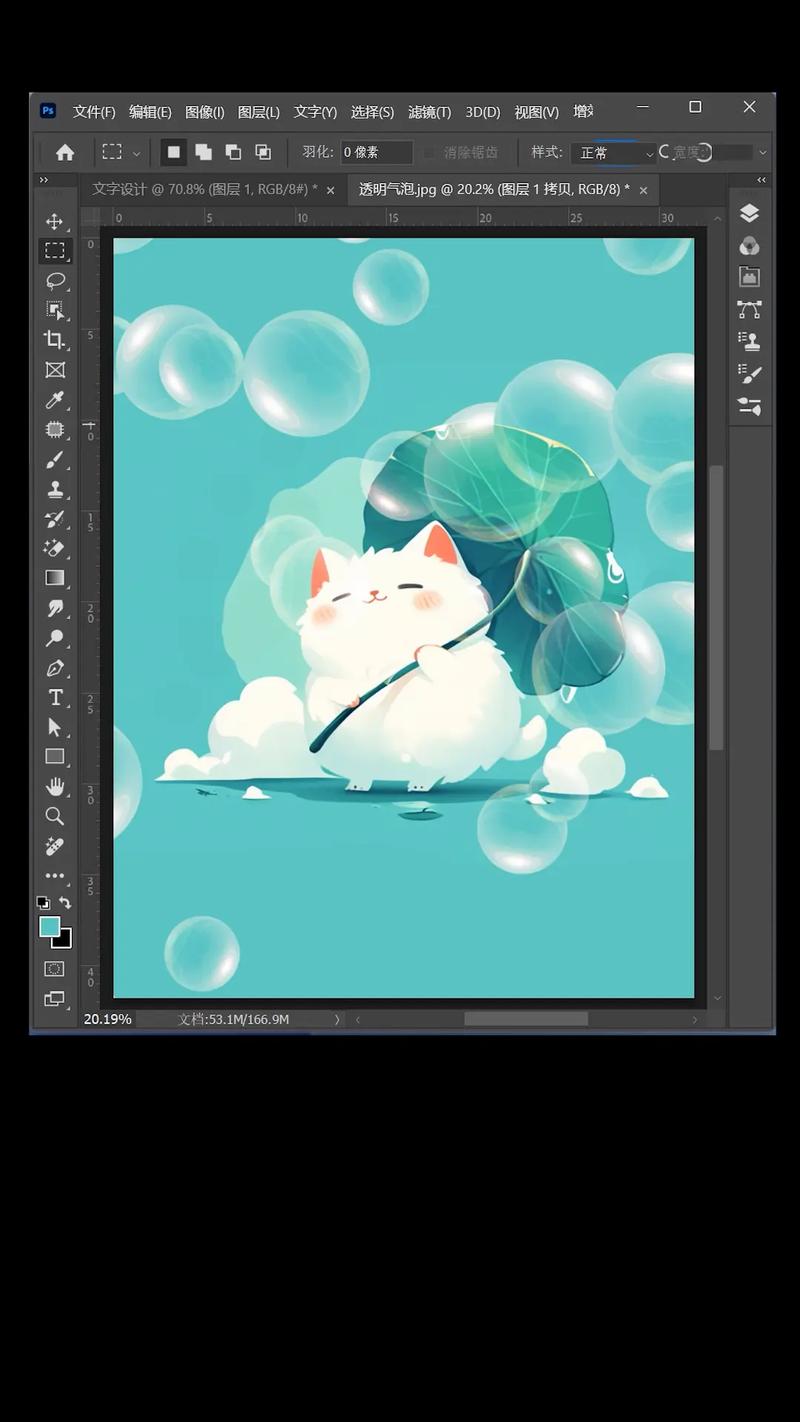The width and height of the screenshot is (800, 1422).
Task: Toggle the 消除锯齿 anti-alias checkbox
Action: coord(430,153)
